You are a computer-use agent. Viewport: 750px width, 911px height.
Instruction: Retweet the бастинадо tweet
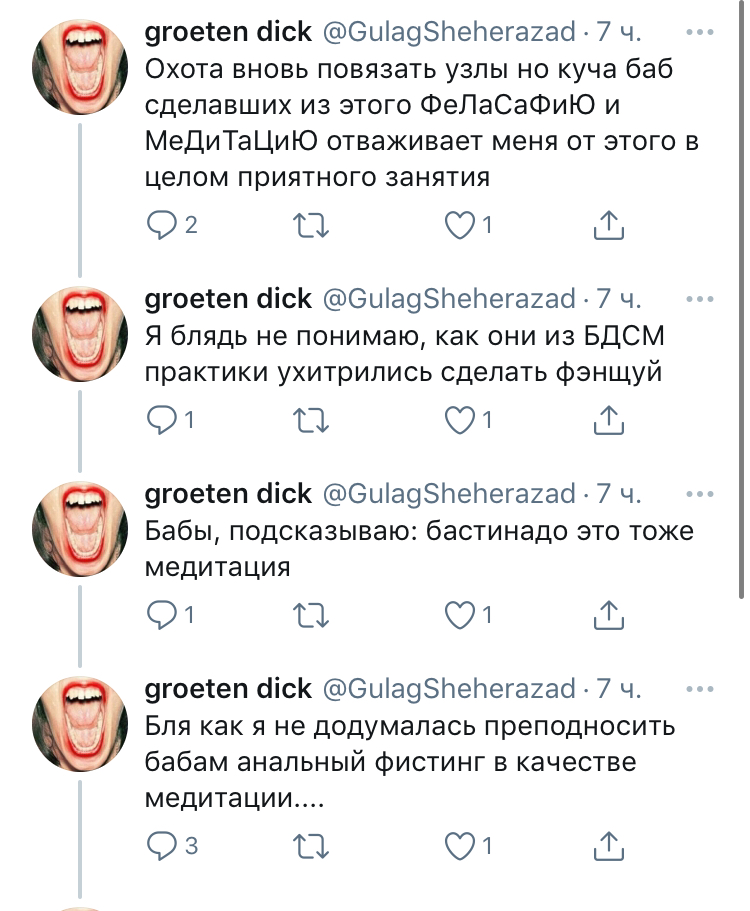[313, 615]
